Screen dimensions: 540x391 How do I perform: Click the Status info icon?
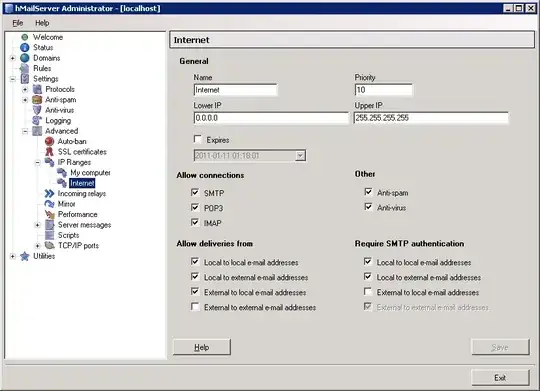[x=24, y=47]
